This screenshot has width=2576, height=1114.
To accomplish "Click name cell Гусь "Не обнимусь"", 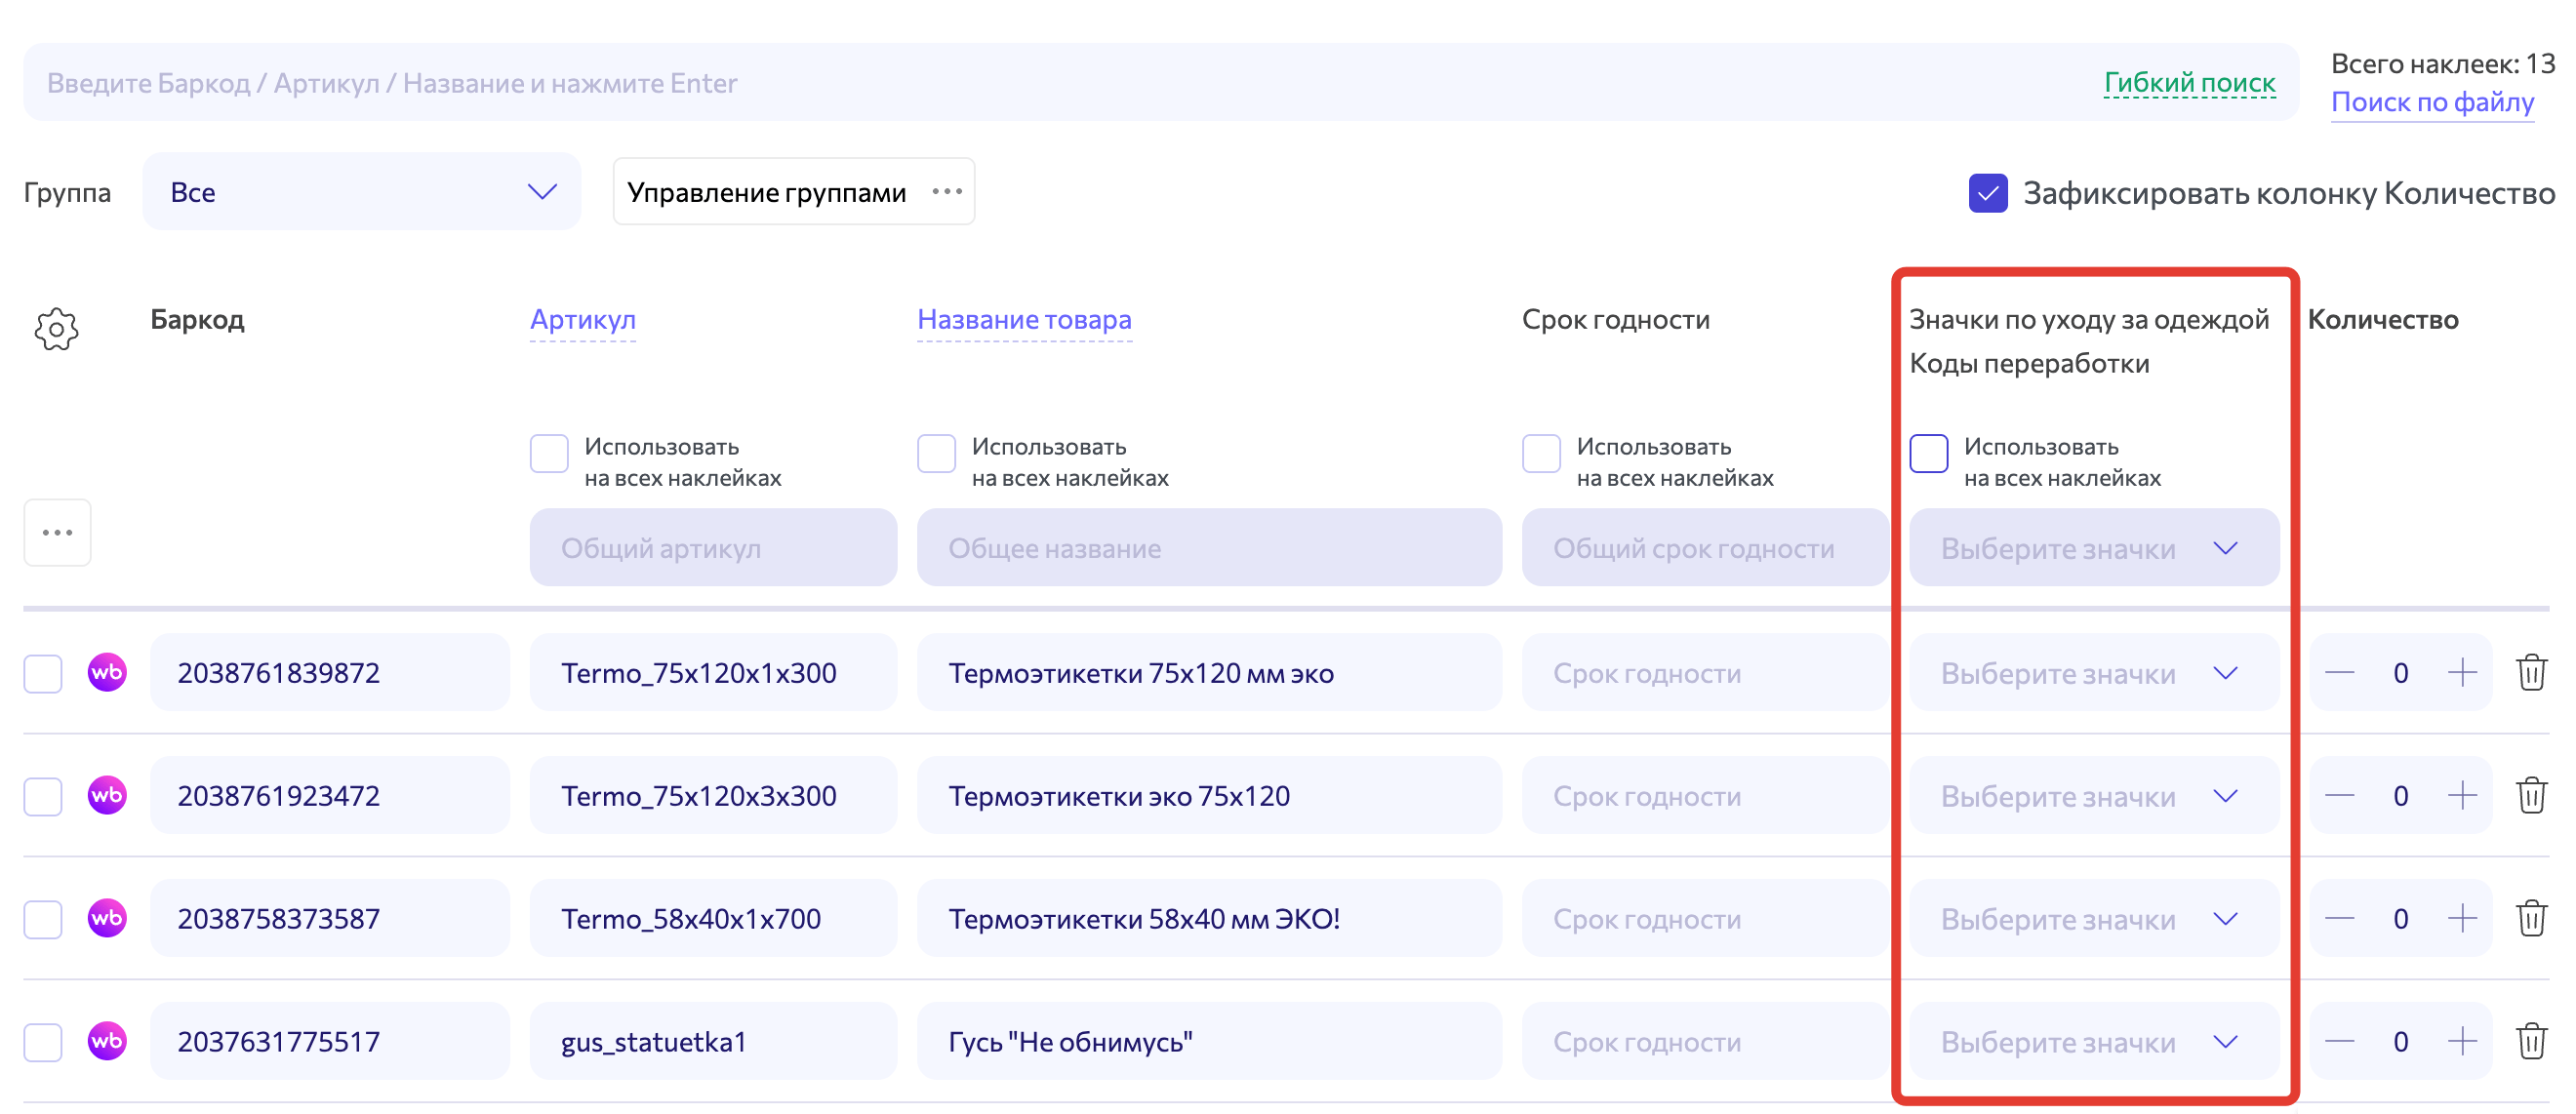I will point(1209,1041).
